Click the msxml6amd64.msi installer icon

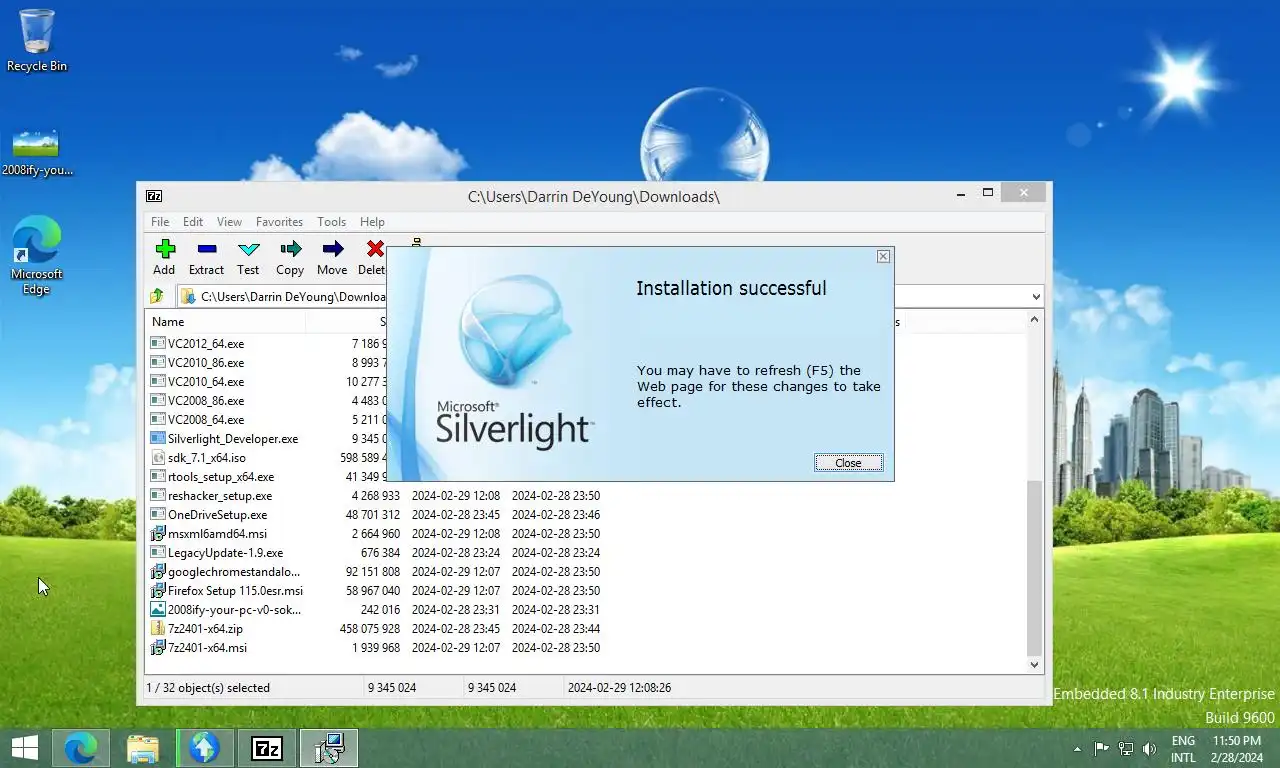click(x=157, y=533)
